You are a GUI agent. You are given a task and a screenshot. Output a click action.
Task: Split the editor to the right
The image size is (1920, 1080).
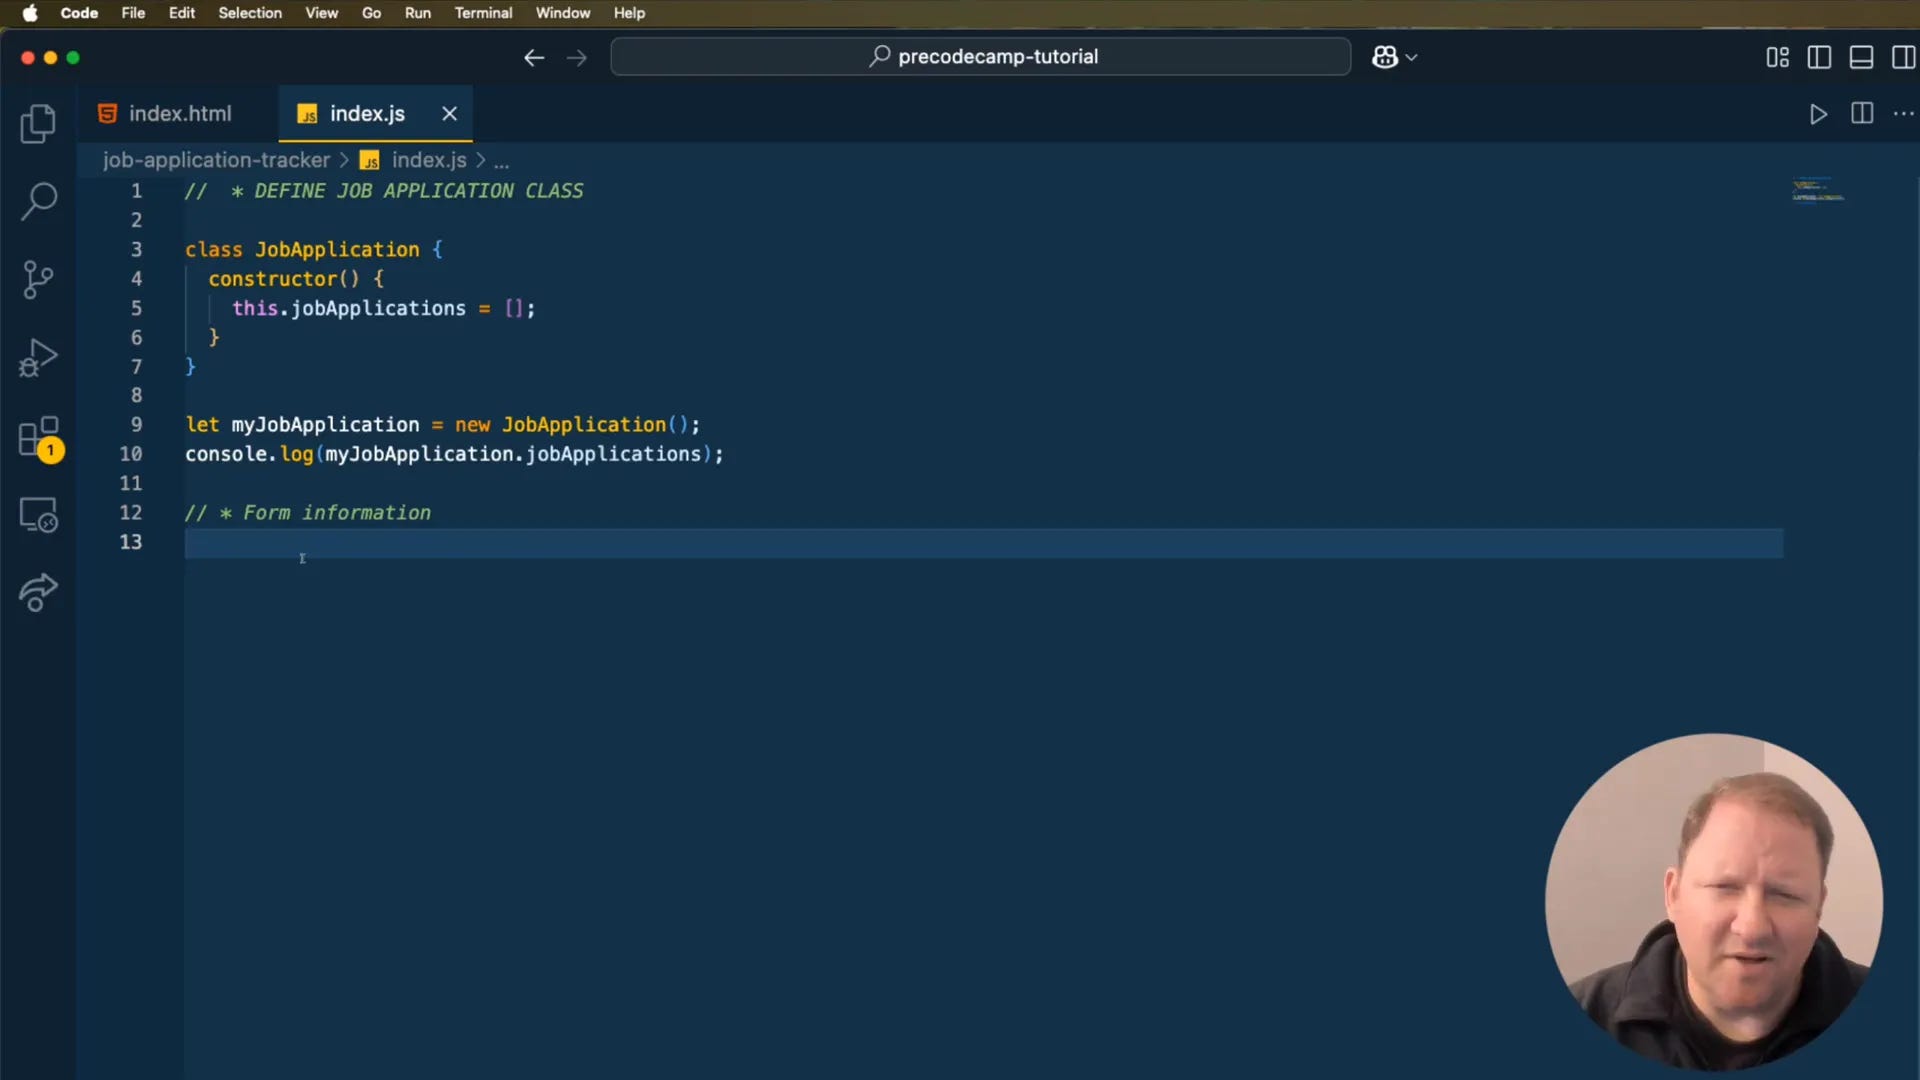pyautogui.click(x=1861, y=114)
